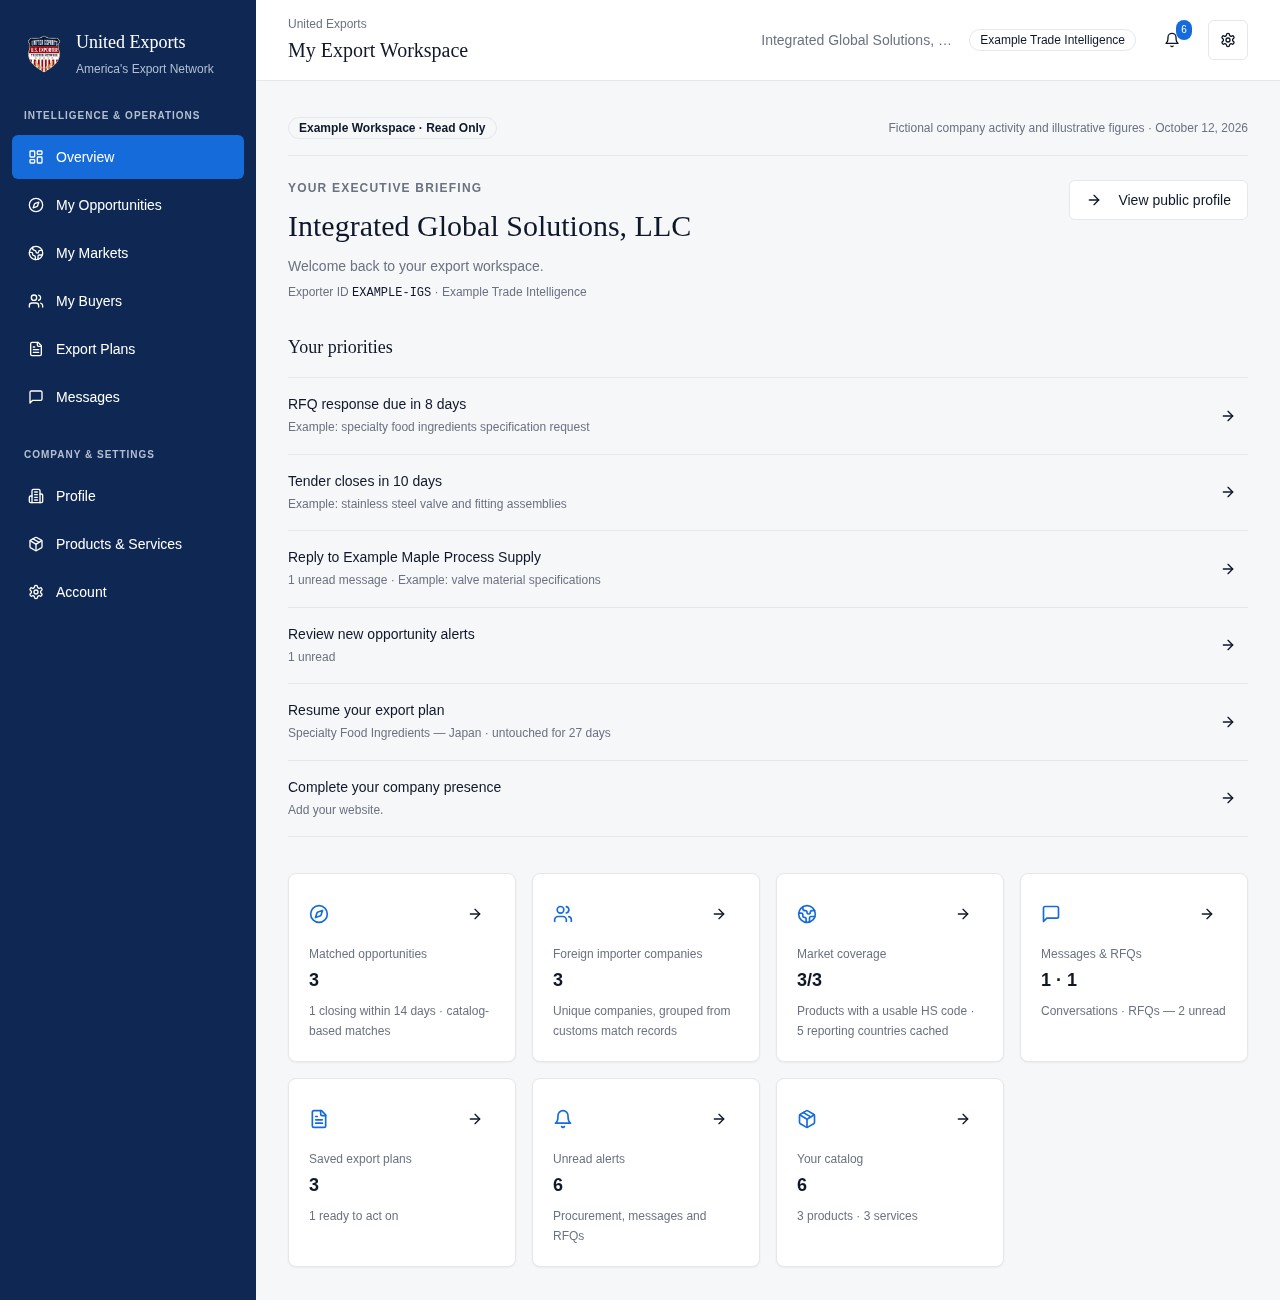
Task: Click arrow on Foreign importer companies card
Action: point(719,914)
